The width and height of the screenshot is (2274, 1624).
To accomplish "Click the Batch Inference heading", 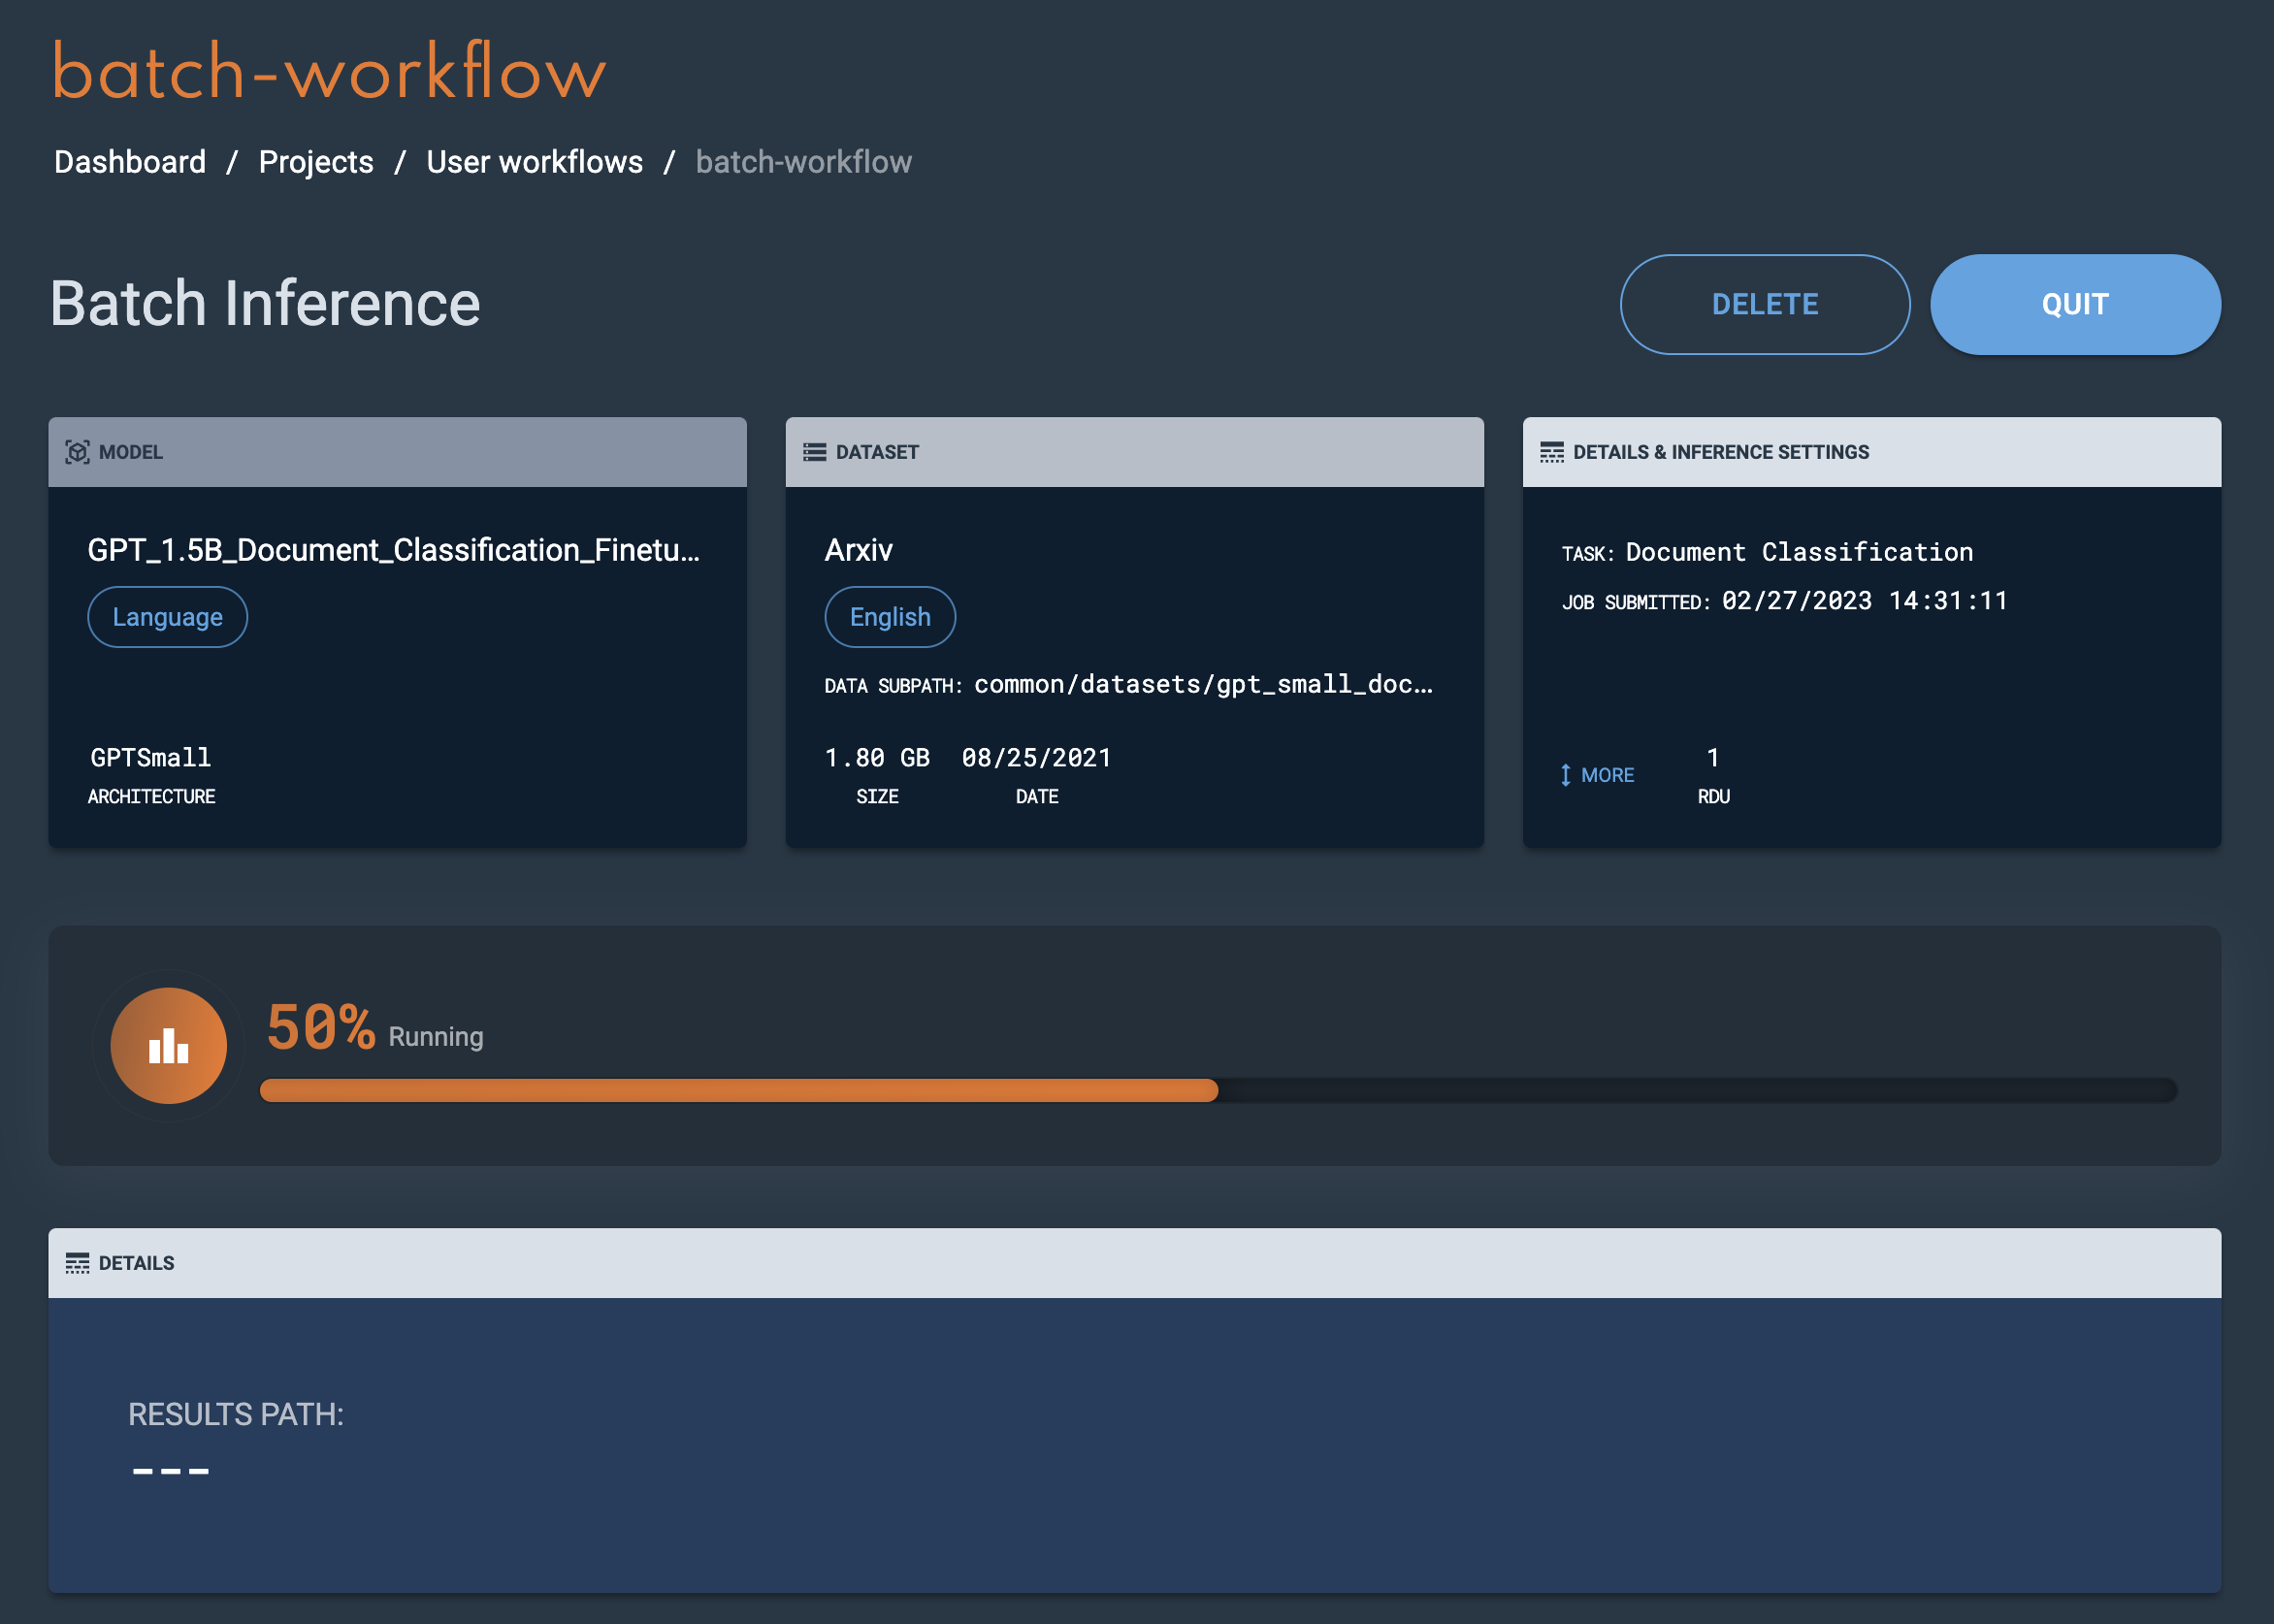I will 265,304.
